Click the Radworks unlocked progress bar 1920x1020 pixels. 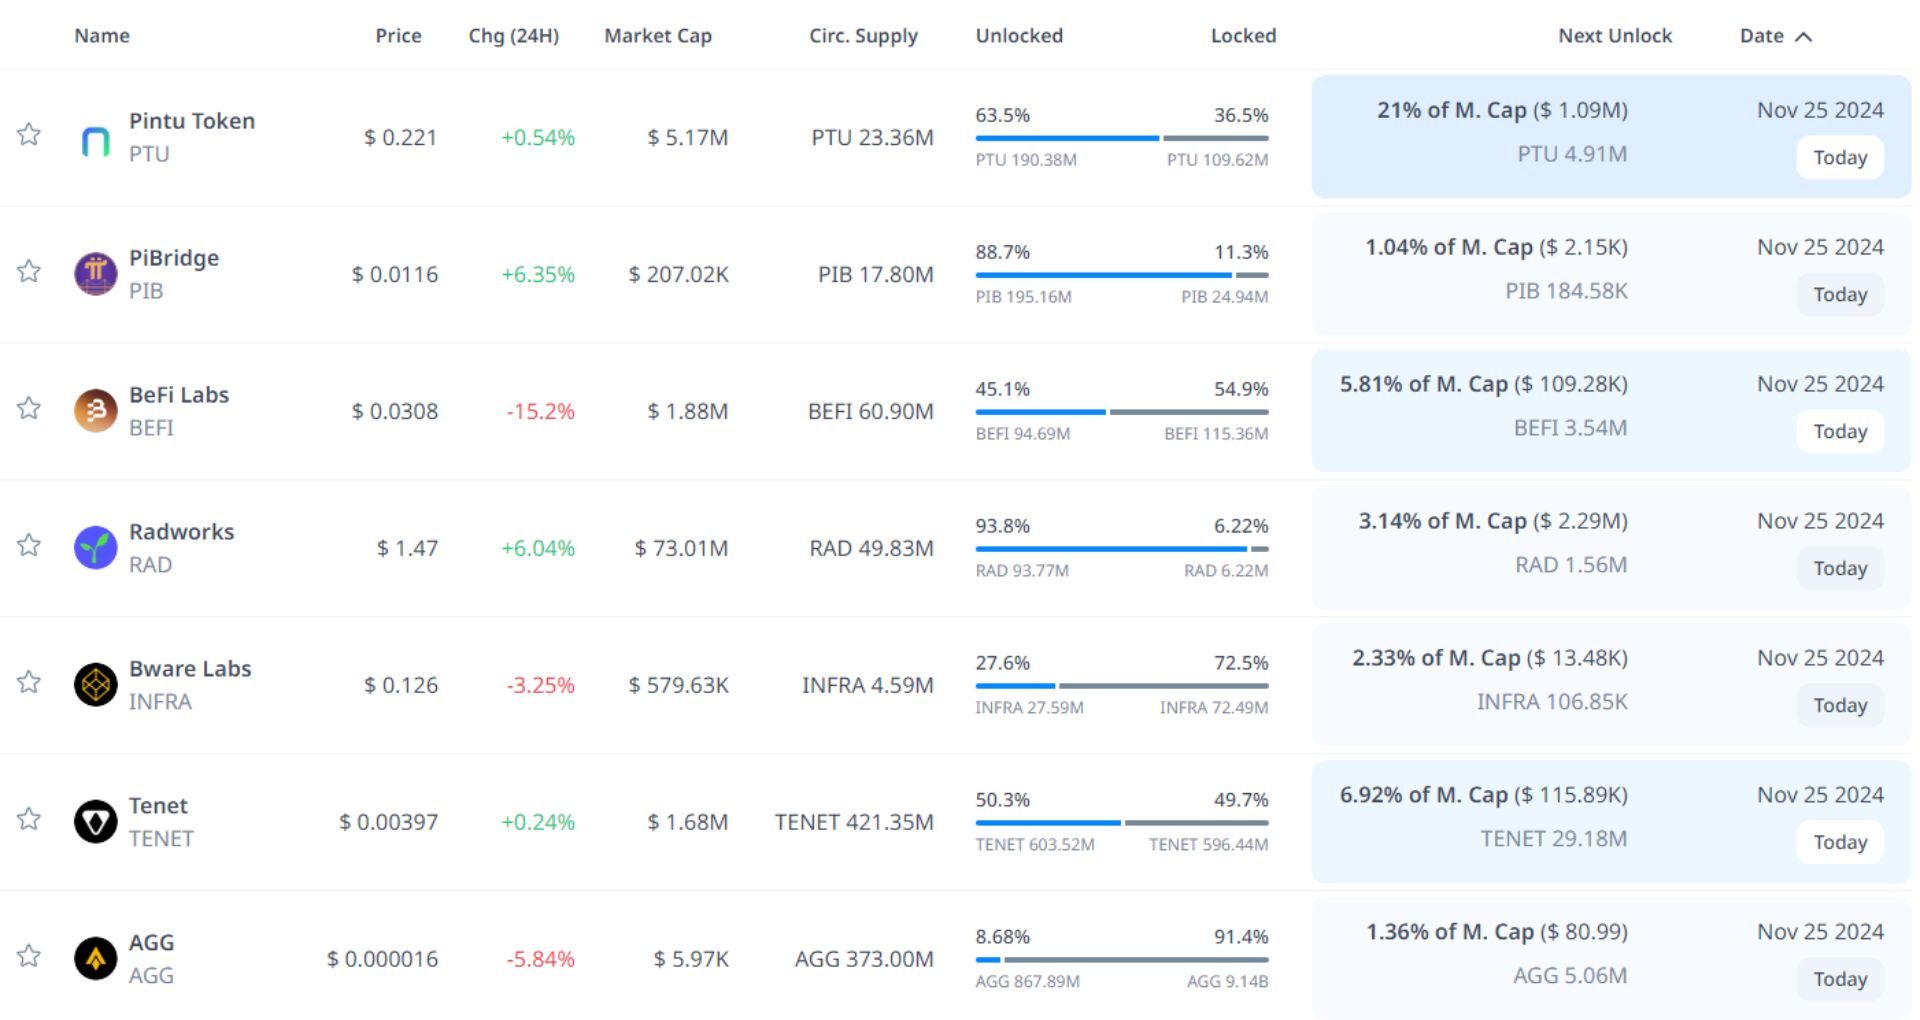1110,549
